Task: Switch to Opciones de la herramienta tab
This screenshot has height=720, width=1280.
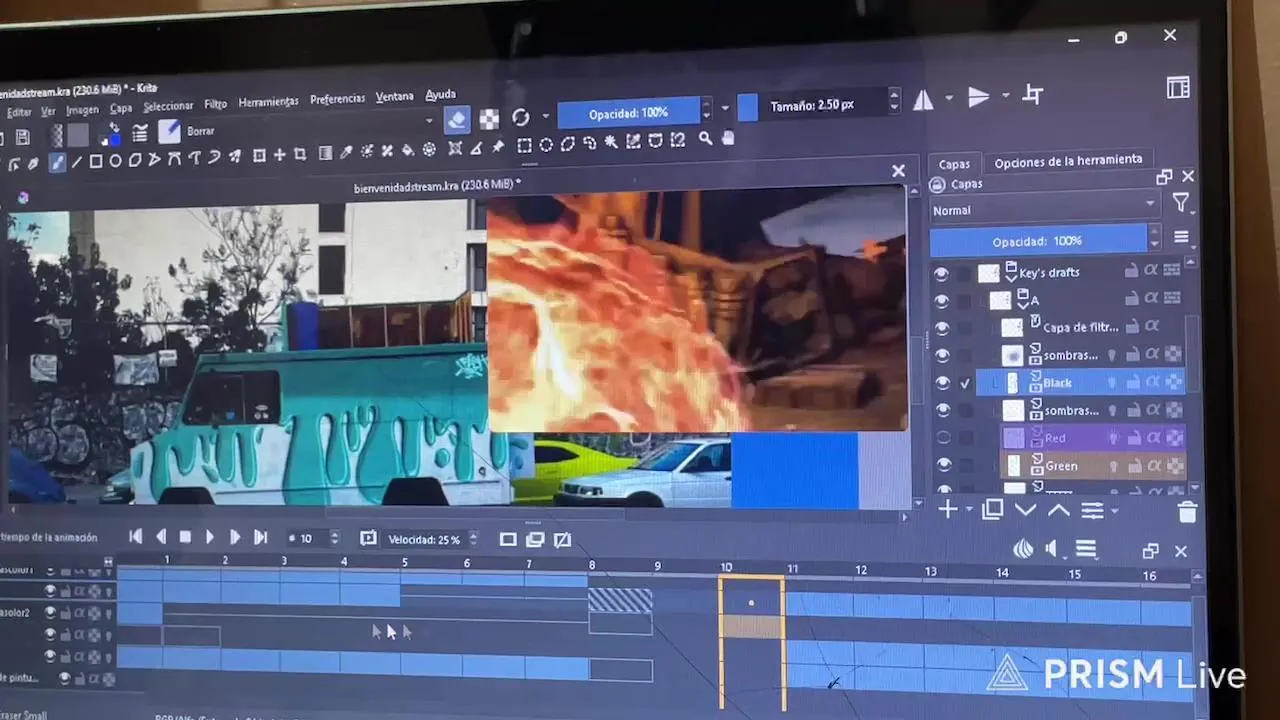Action: pyautogui.click(x=1067, y=160)
